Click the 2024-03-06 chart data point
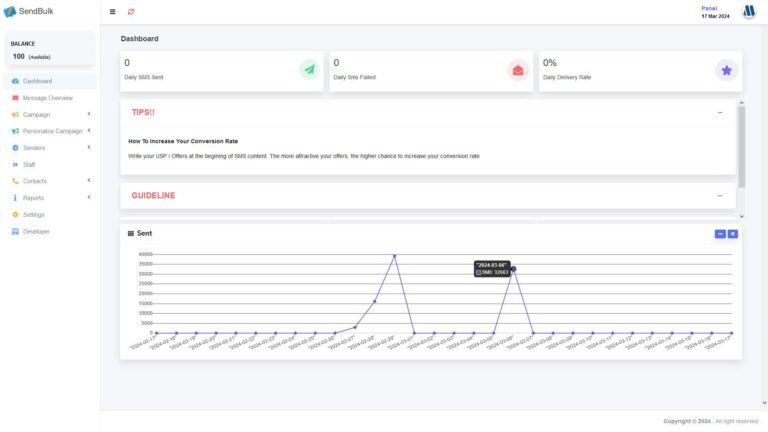The image size is (768, 432). [513, 269]
